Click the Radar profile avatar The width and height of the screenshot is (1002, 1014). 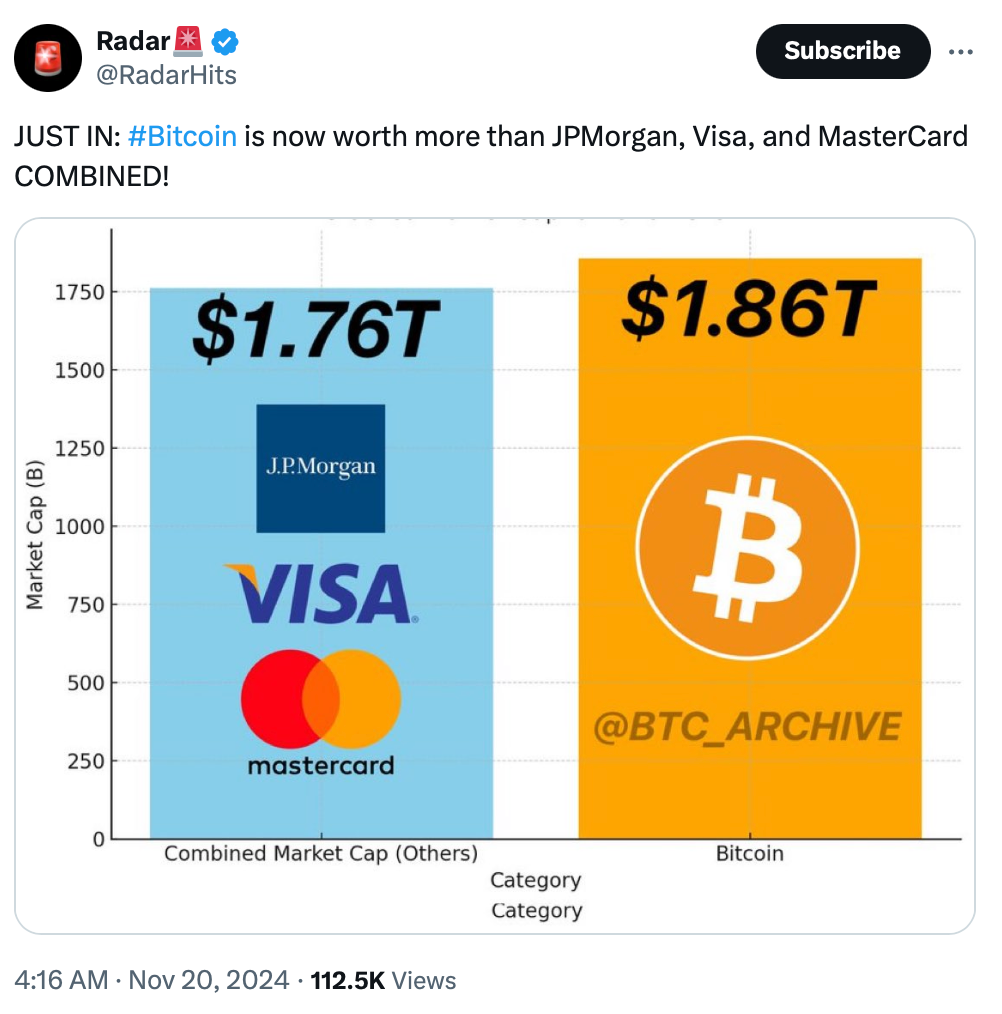[x=48, y=58]
